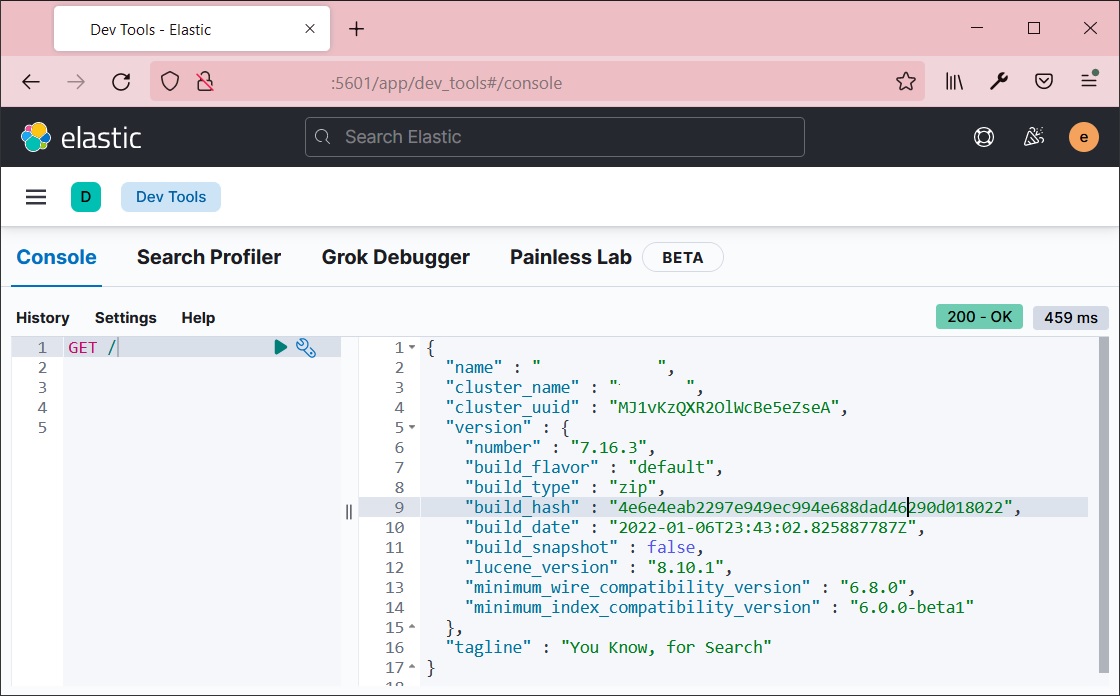Click the lucene_version value "8.10.1"
Image resolution: width=1120 pixels, height=696 pixels.
click(685, 568)
